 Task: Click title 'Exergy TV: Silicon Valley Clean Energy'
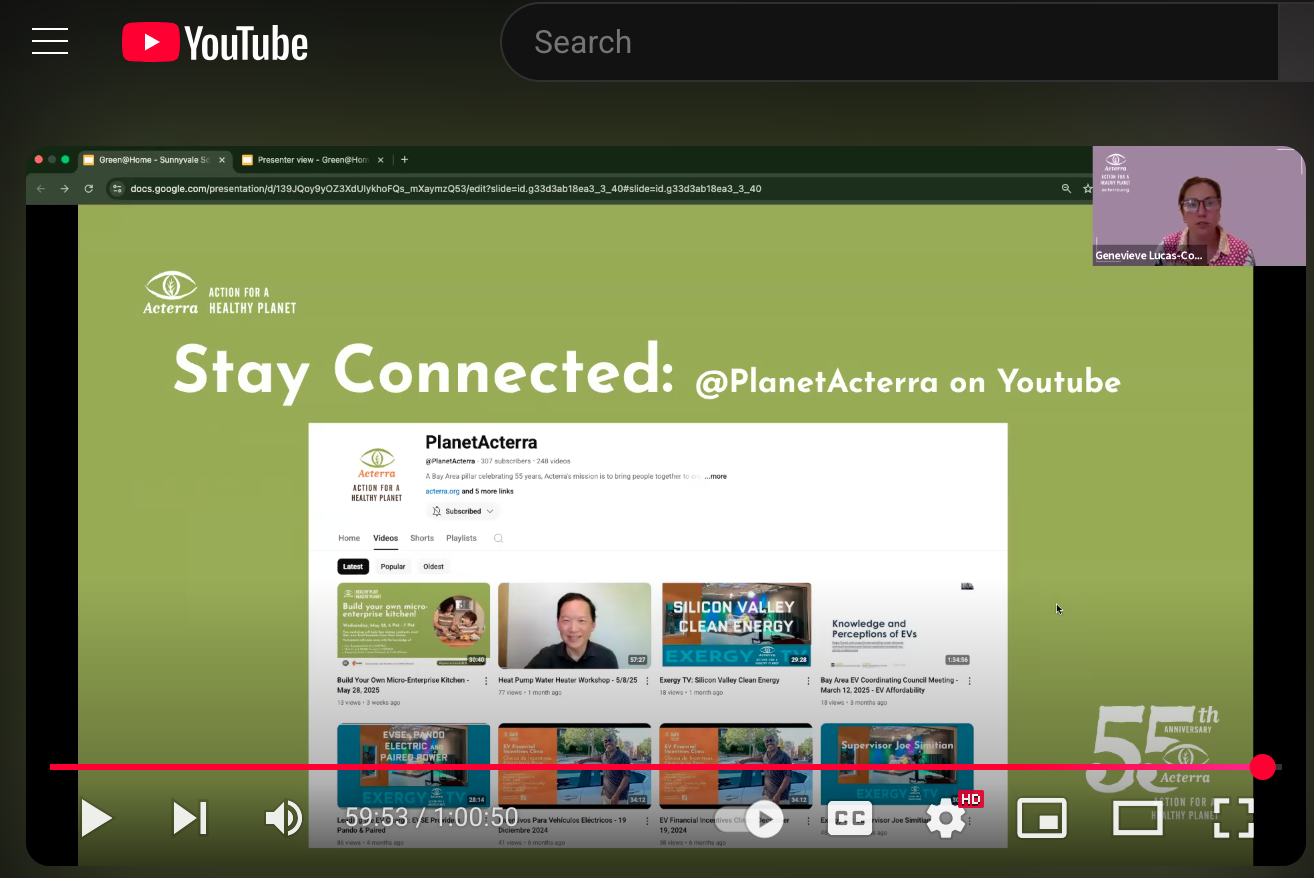pos(719,680)
